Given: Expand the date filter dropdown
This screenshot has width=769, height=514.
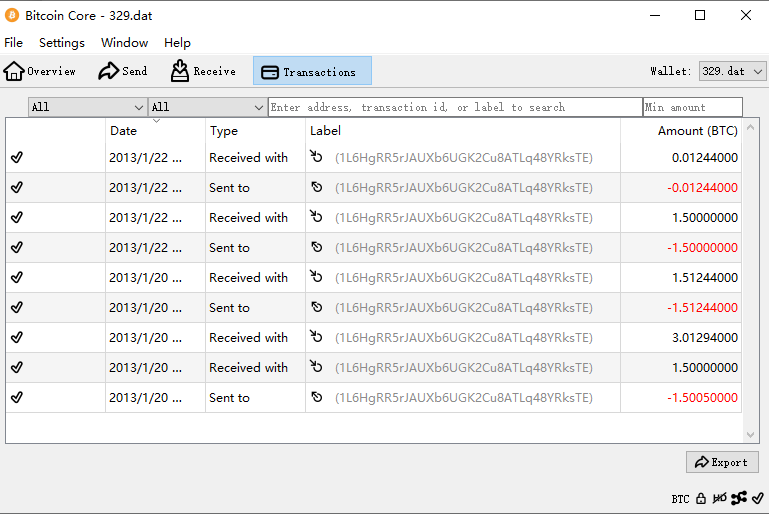Looking at the screenshot, I should (x=88, y=107).
